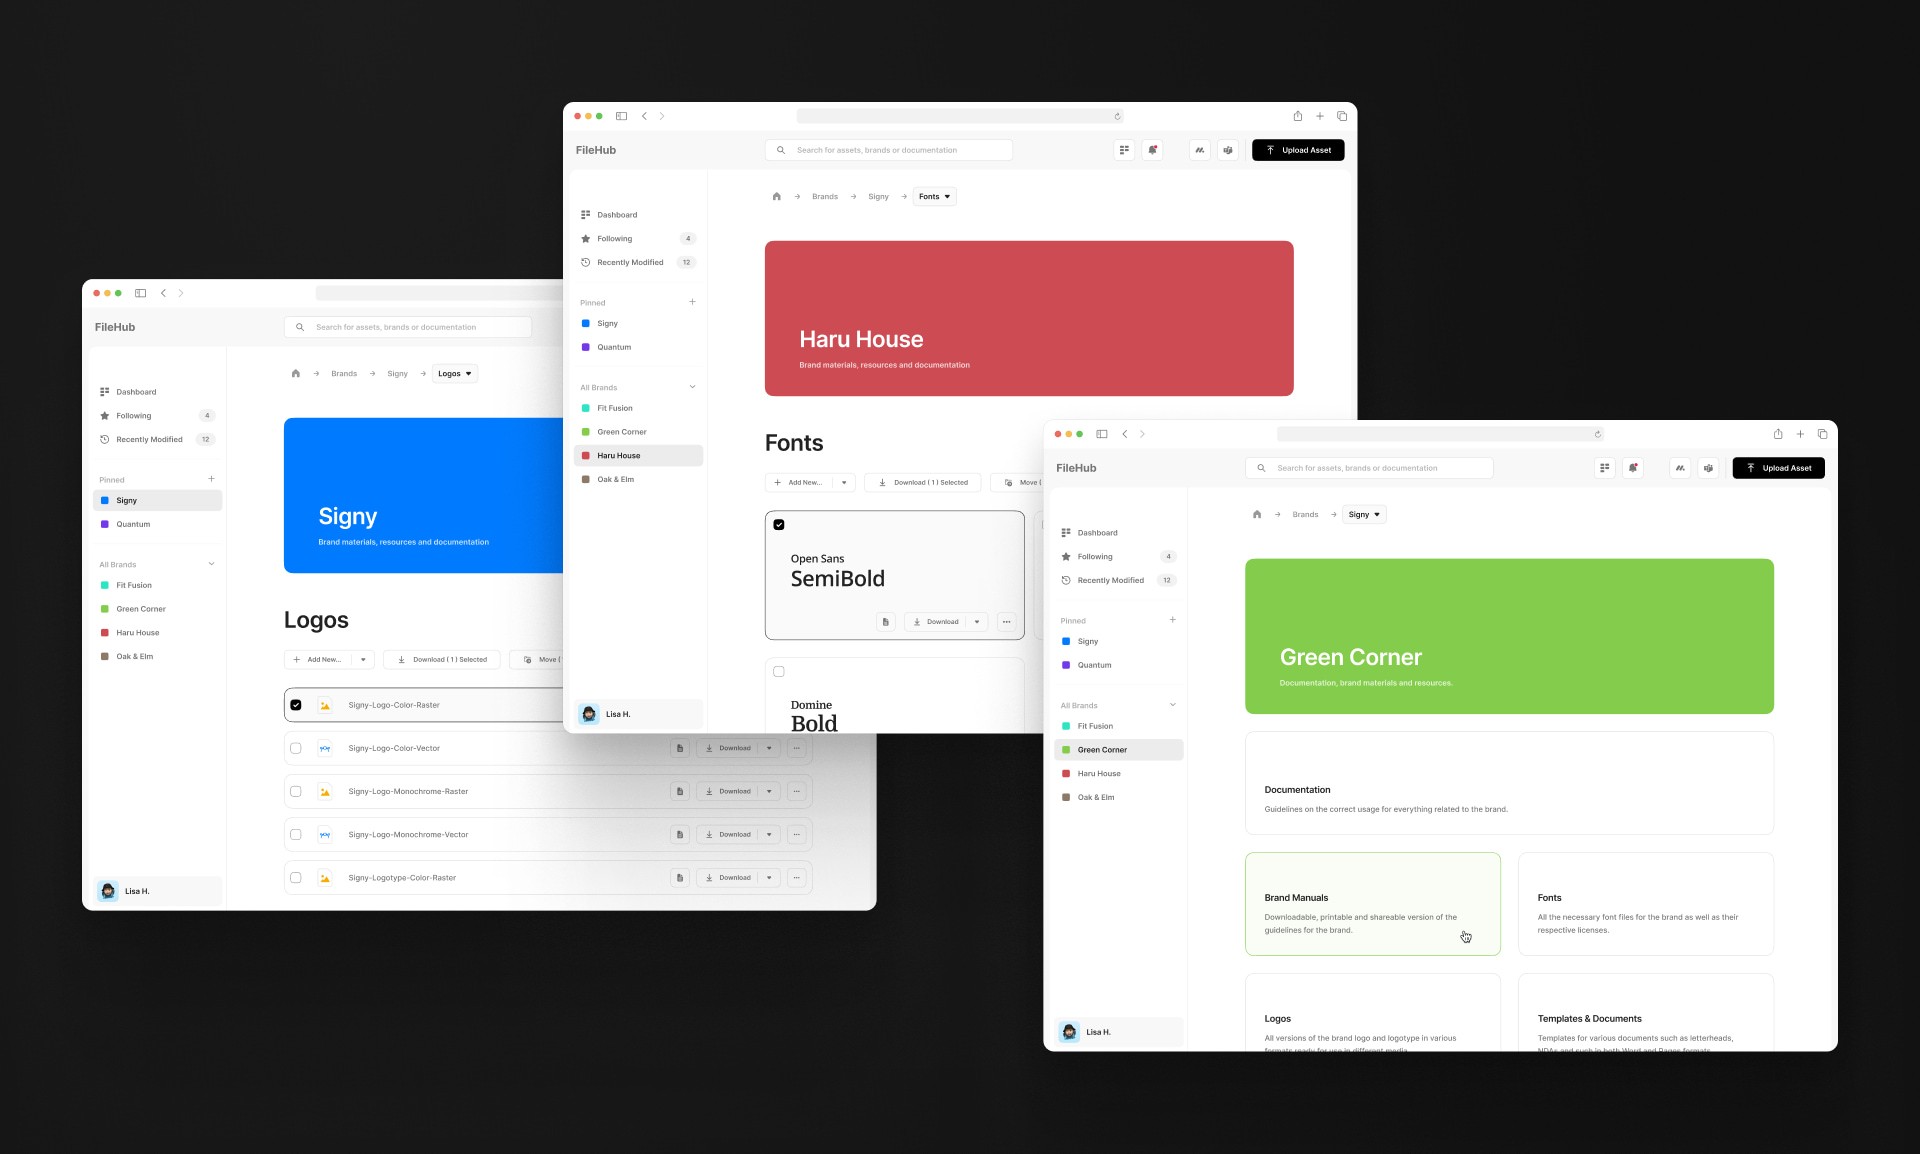Click the Upload Asset button
The width and height of the screenshot is (1920, 1154).
1299,150
